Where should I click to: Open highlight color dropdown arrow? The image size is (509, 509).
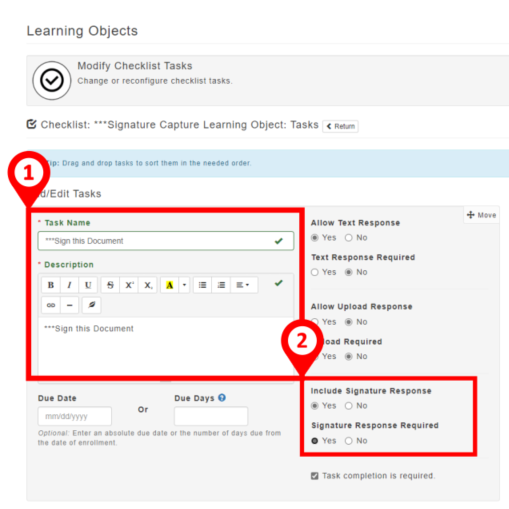click(x=184, y=285)
